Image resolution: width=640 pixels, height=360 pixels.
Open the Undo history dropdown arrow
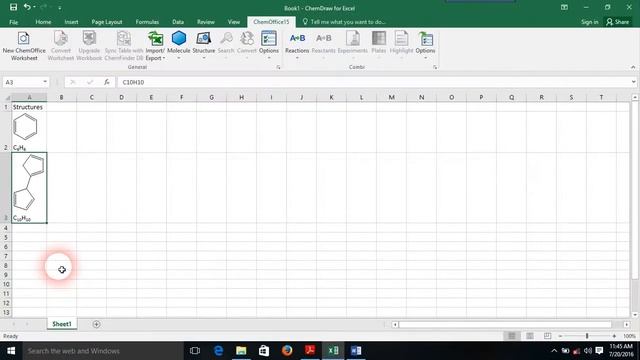click(x=34, y=7)
